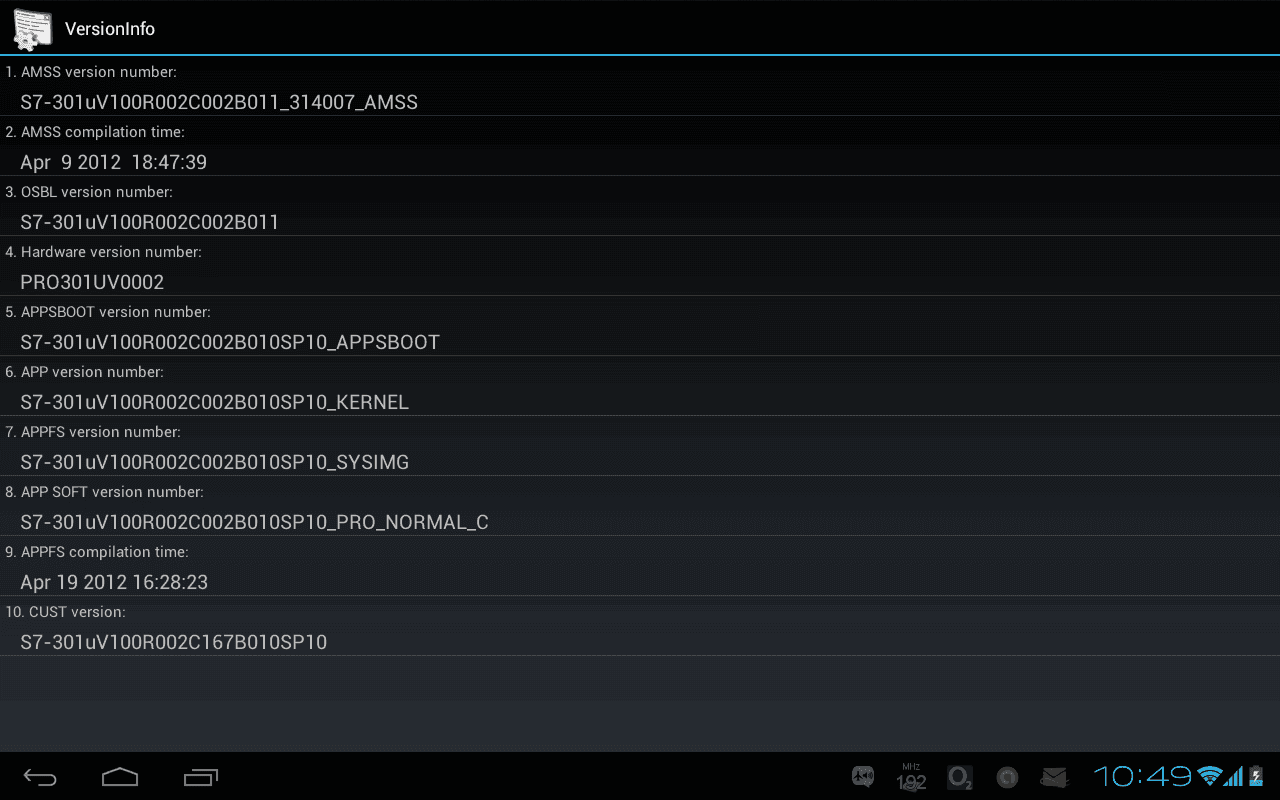This screenshot has width=1280, height=800.
Task: Tap the O2 notification icon
Action: click(x=959, y=777)
